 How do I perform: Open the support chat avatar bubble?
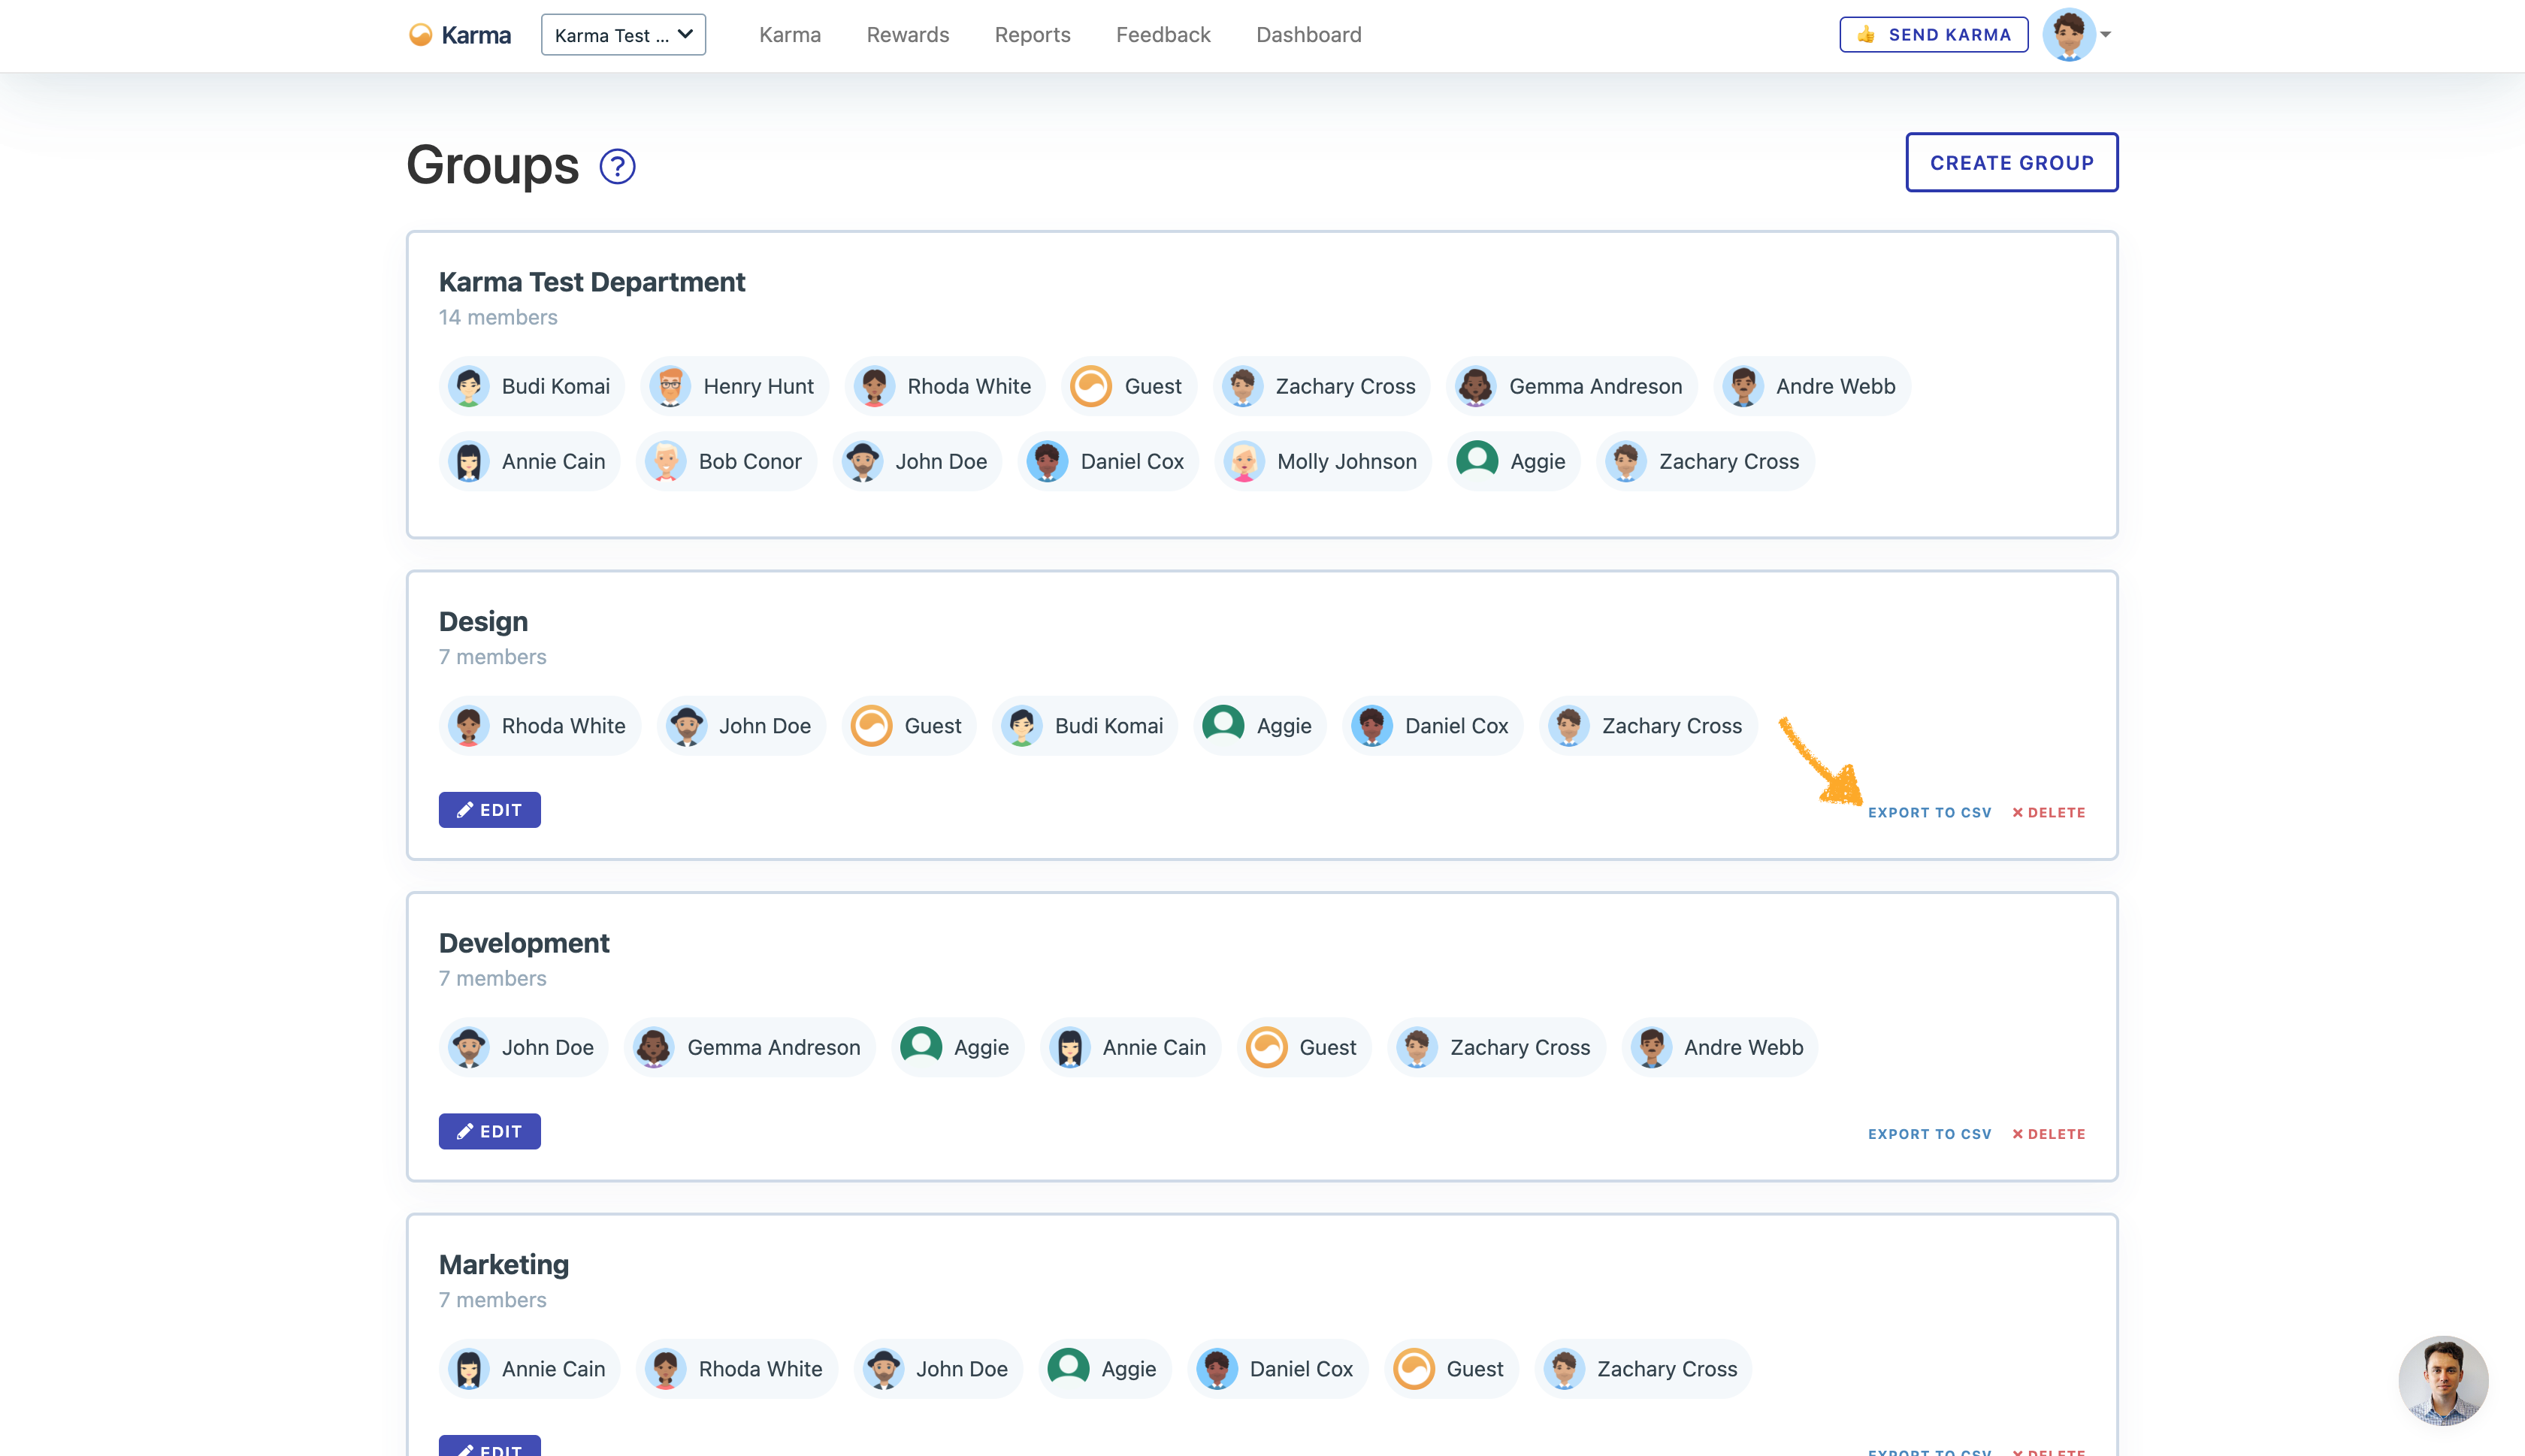click(x=2442, y=1381)
